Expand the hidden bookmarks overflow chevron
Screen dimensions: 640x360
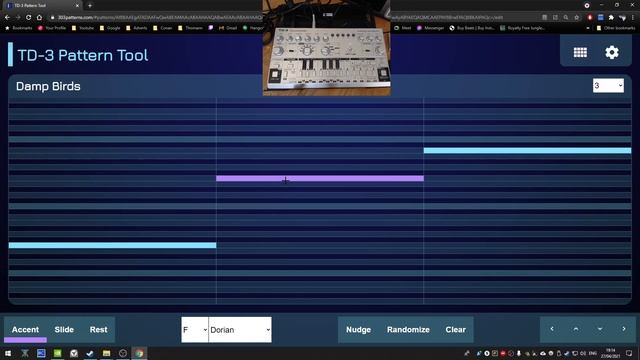pyautogui.click(x=588, y=28)
